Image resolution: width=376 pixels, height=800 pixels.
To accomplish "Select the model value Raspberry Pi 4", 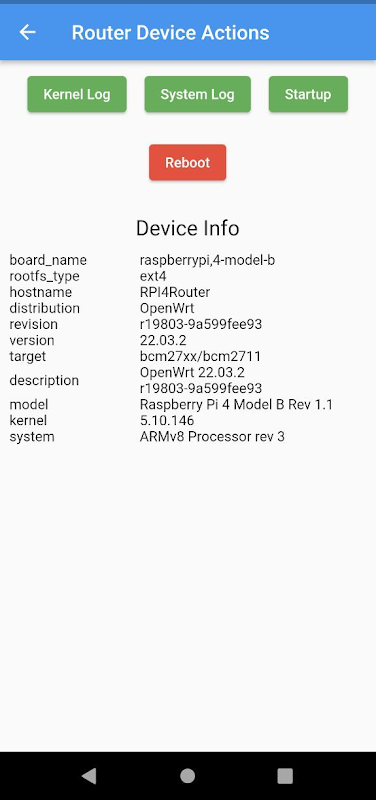I will 236,405.
